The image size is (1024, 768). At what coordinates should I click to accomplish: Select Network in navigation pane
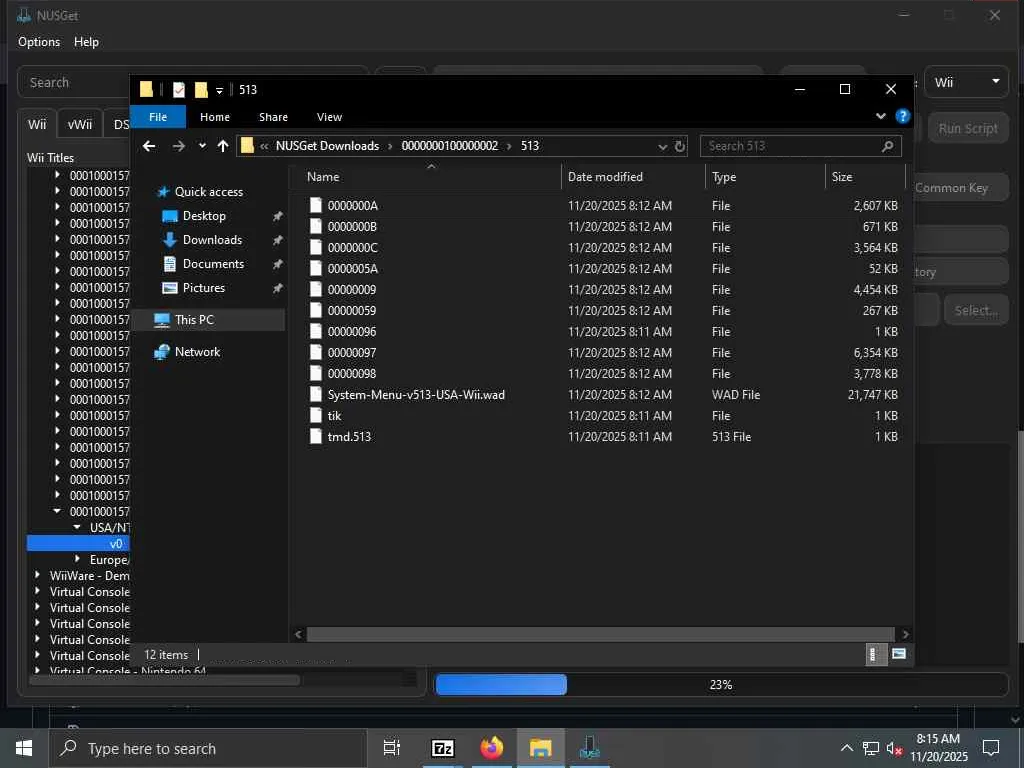tap(197, 352)
